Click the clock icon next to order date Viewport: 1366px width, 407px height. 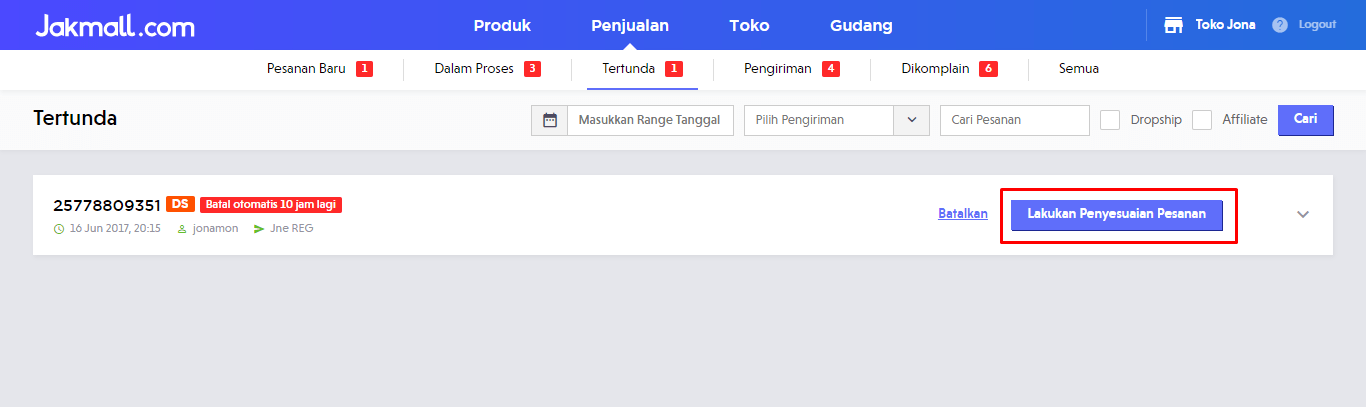(58, 228)
